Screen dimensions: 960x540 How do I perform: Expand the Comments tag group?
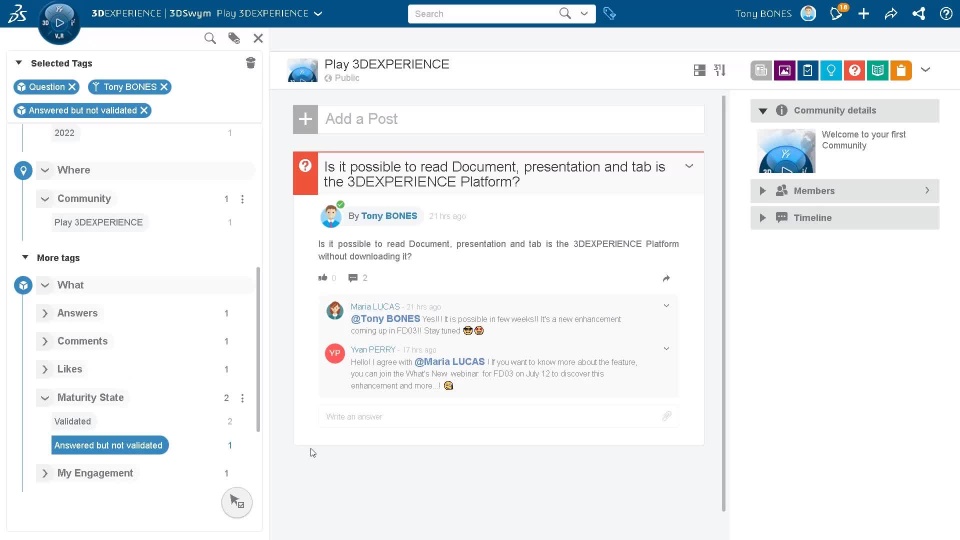tap(45, 342)
